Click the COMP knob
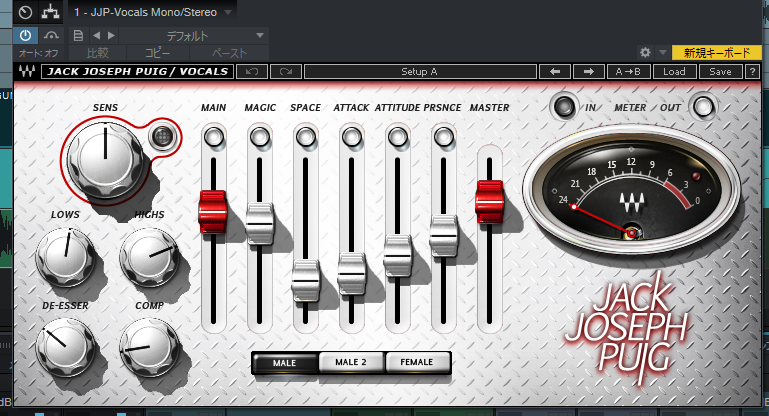This screenshot has width=769, height=416. (x=150, y=346)
